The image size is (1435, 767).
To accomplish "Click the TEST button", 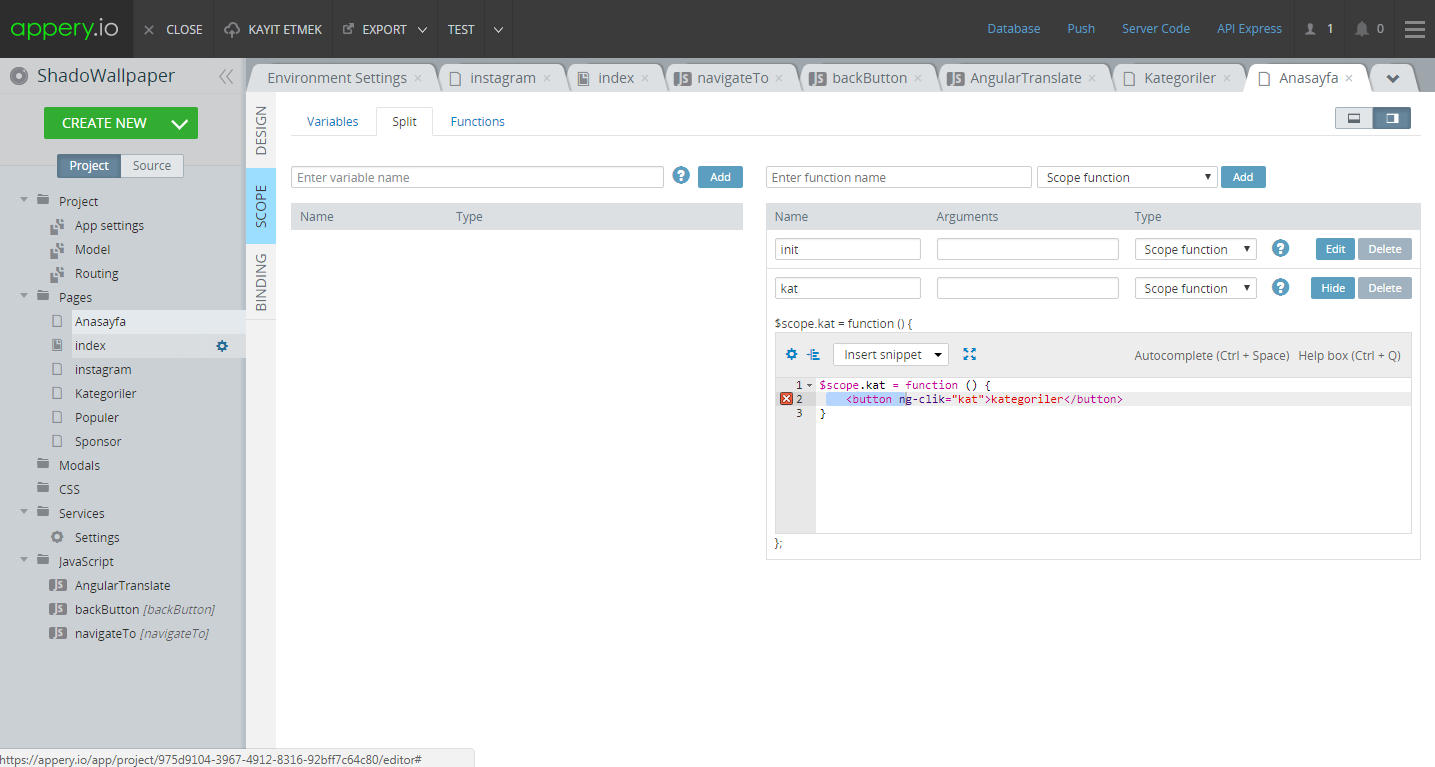I will pos(461,29).
